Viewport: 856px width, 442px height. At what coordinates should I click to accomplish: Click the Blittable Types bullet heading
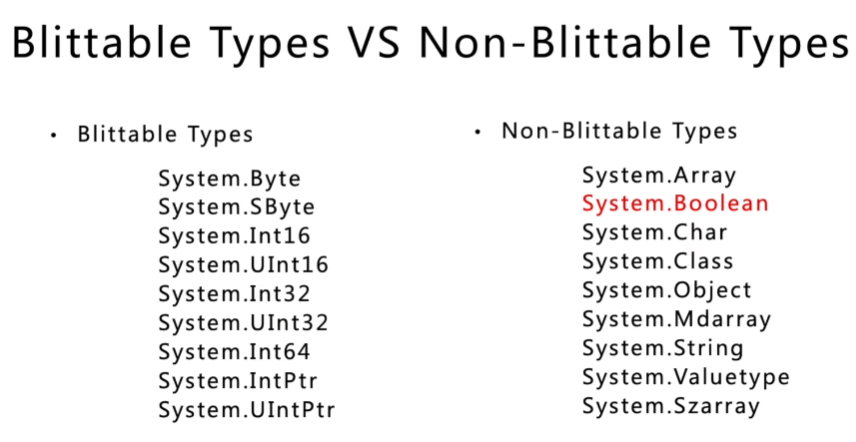165,134
